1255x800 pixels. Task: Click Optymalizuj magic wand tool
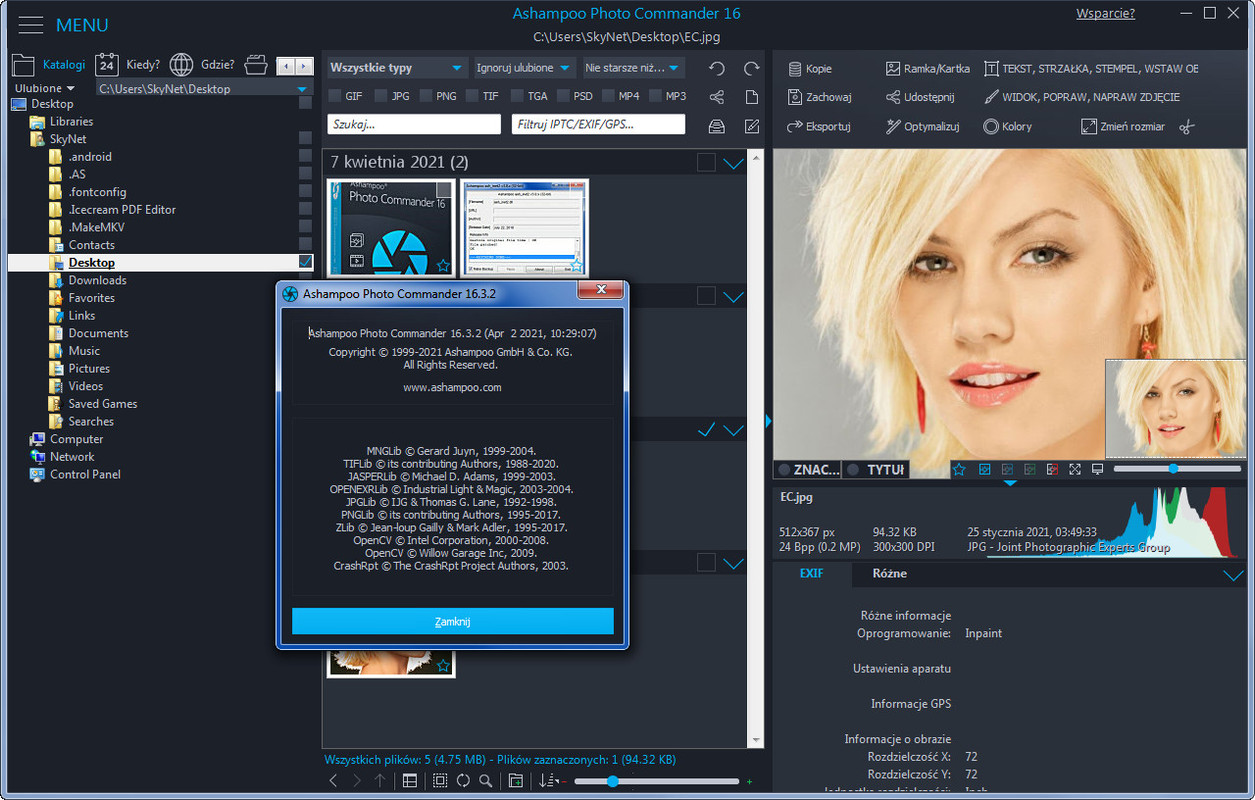(x=923, y=127)
